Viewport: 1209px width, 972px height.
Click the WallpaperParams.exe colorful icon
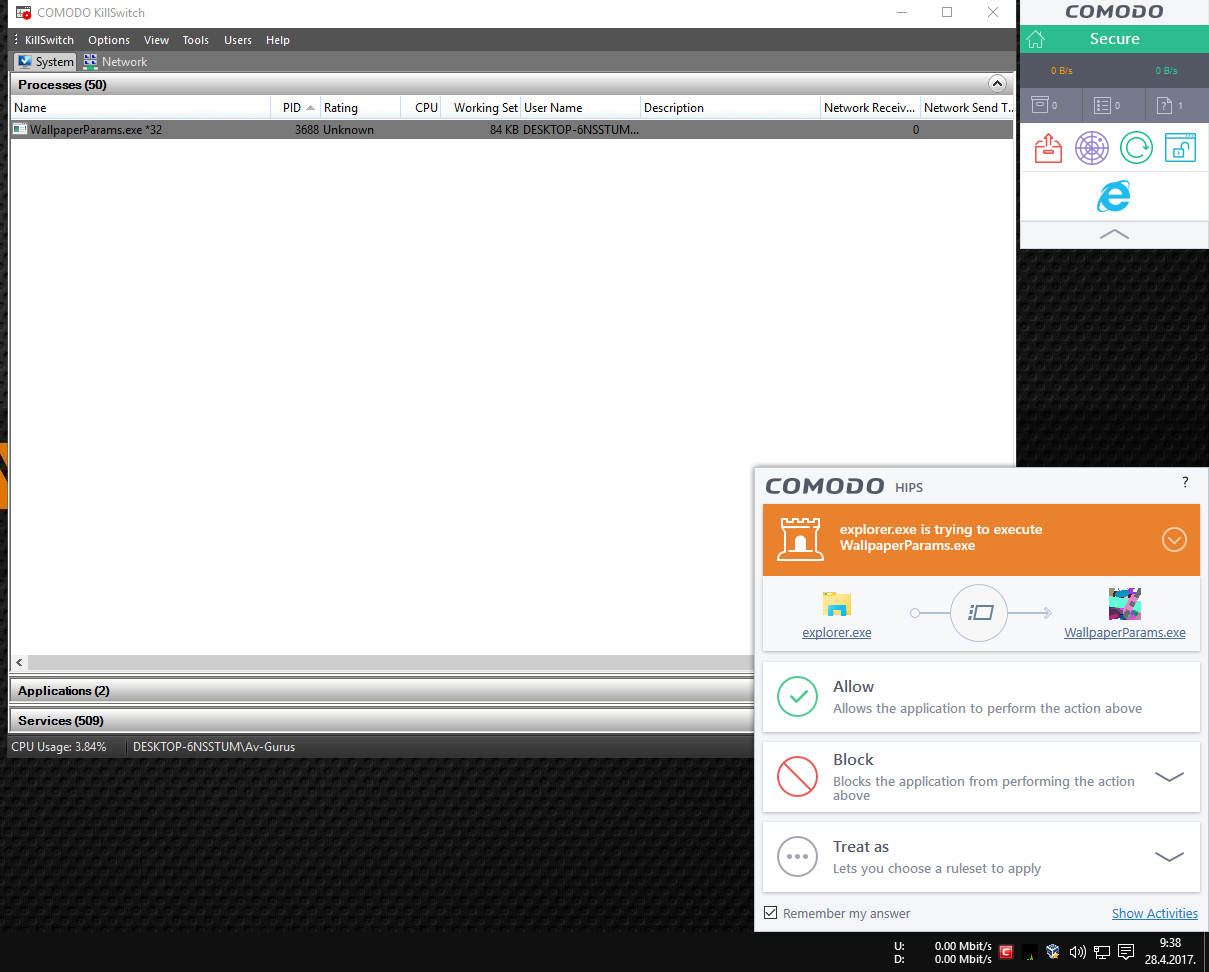[x=1125, y=604]
